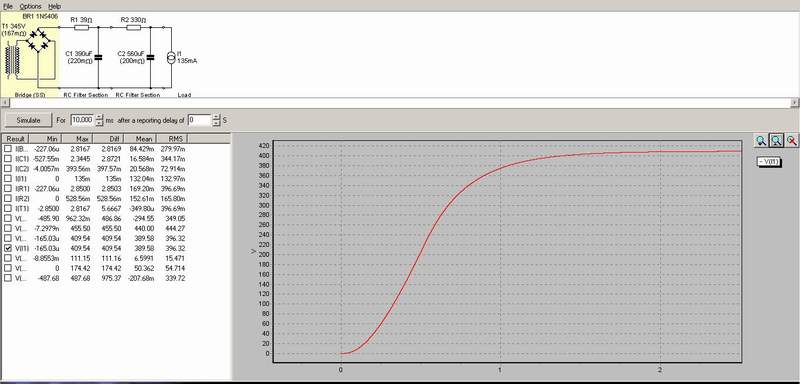This screenshot has width=800, height=384.
Task: Click the Simulate button
Action: pos(28,120)
